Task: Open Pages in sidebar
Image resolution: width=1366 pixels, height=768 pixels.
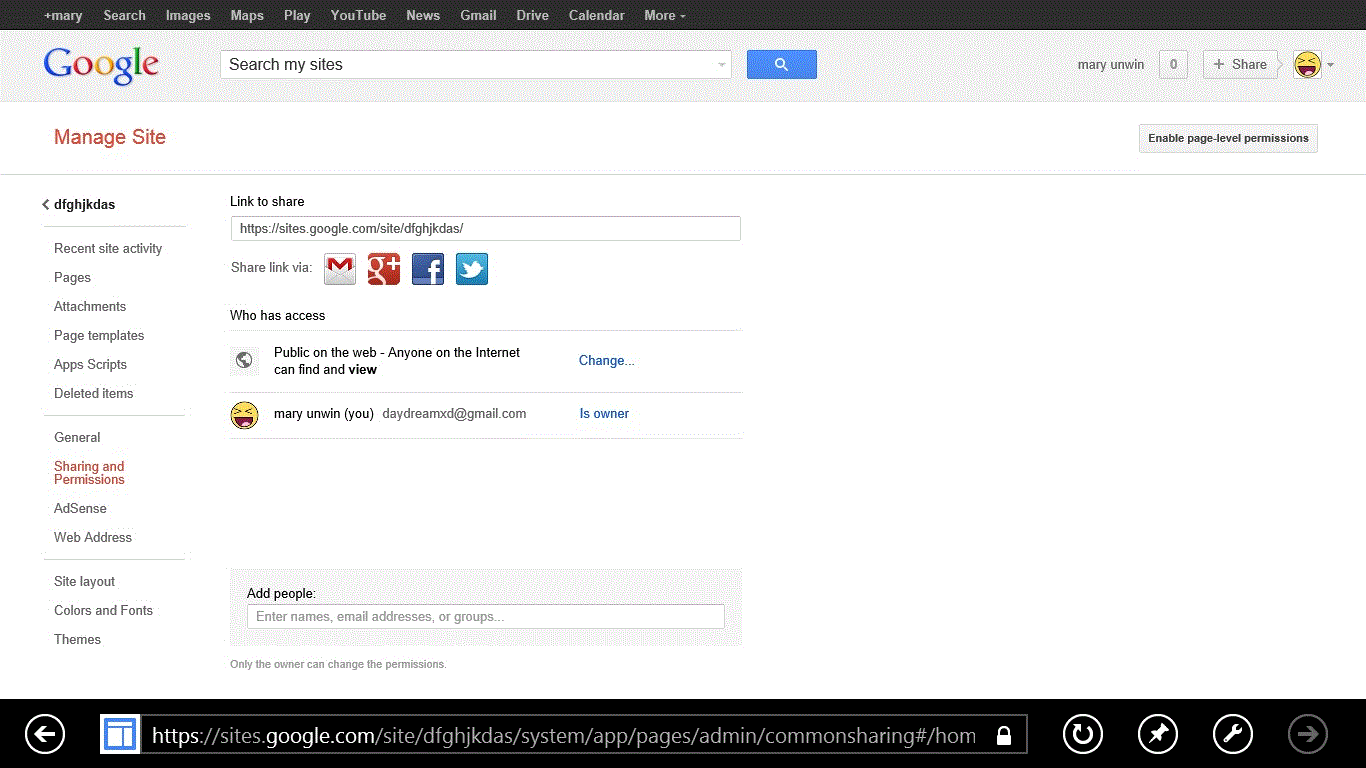Action: coord(72,277)
